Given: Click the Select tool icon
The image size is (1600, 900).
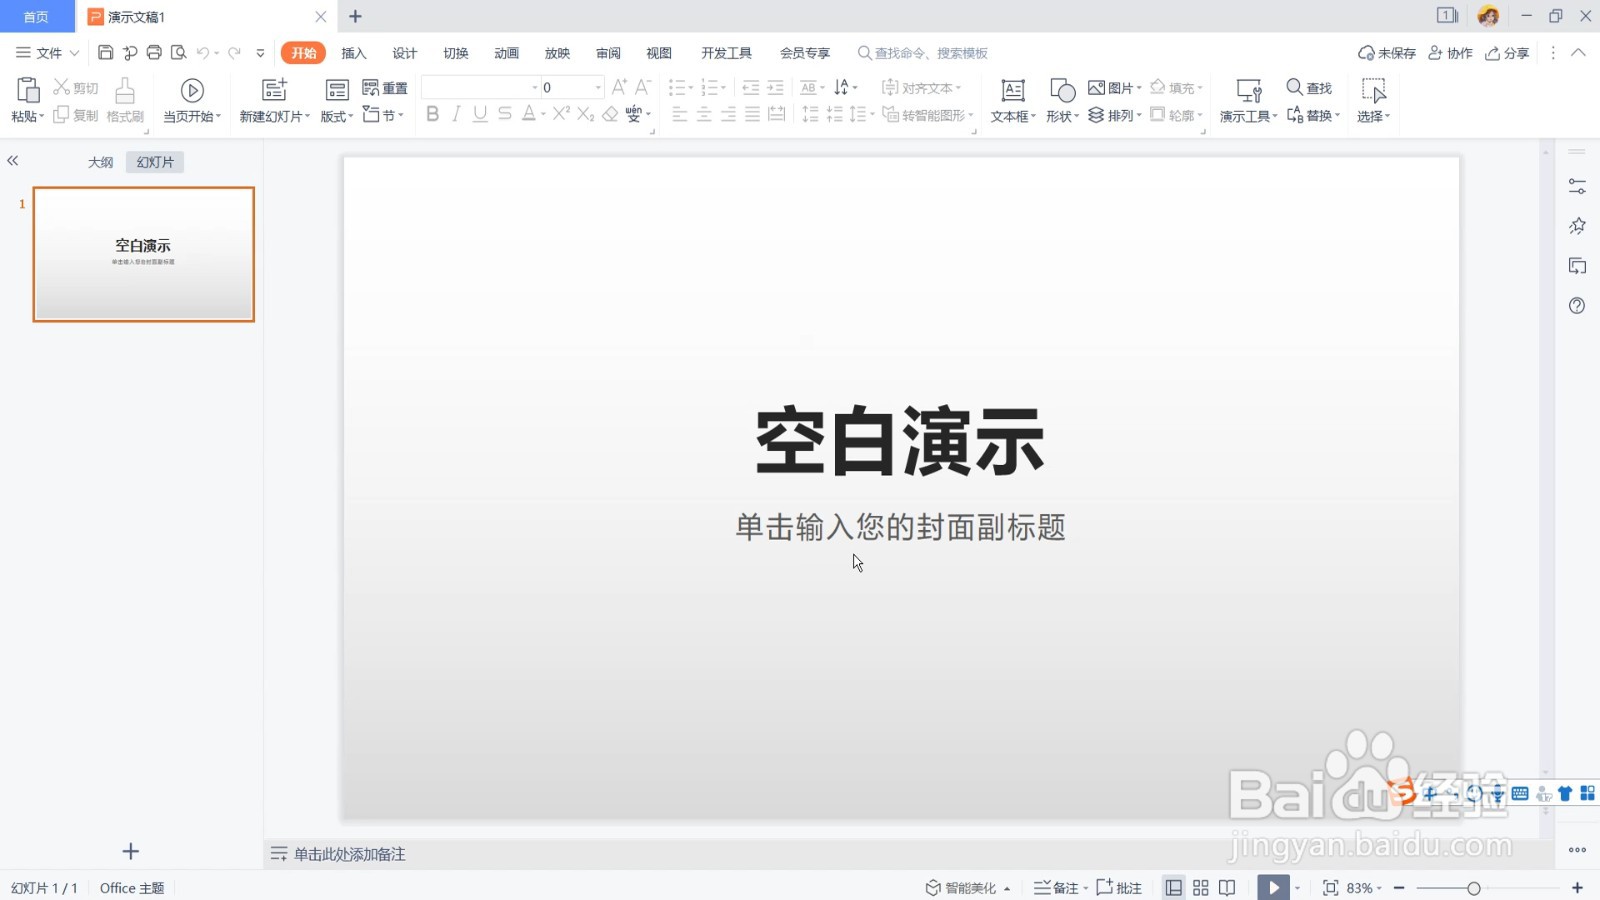Looking at the screenshot, I should 1374,90.
